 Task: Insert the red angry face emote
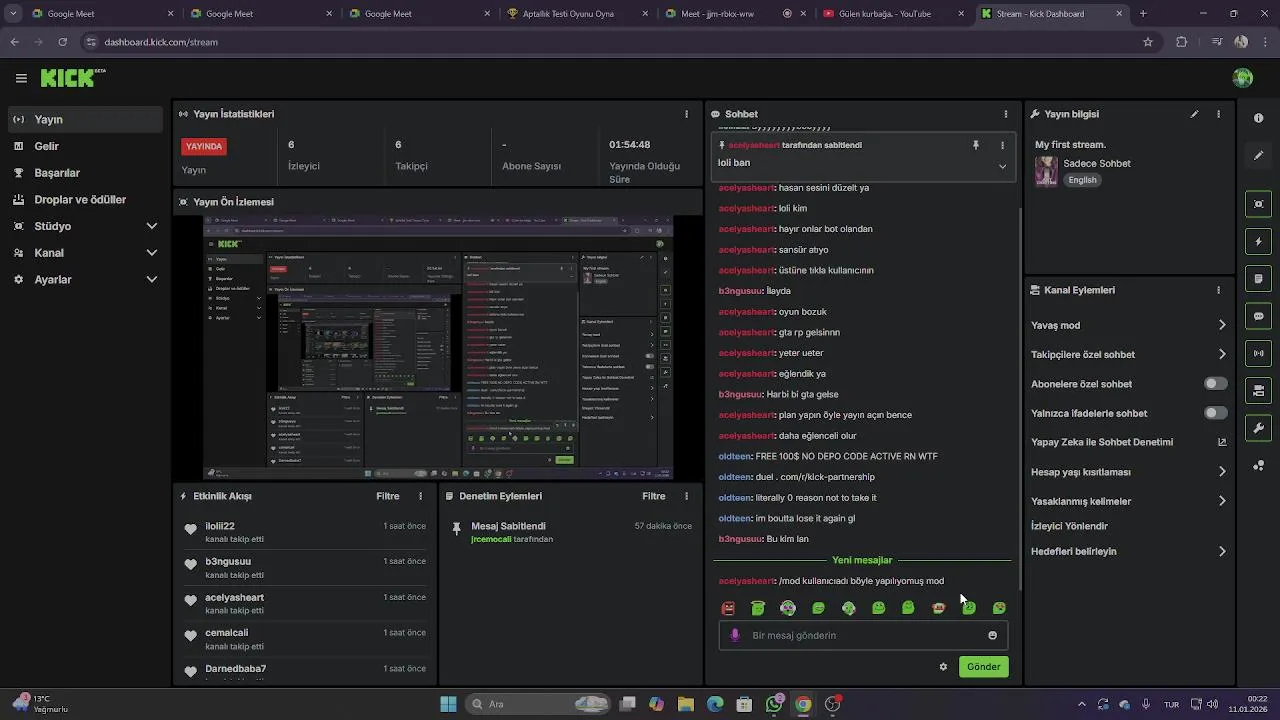(728, 608)
